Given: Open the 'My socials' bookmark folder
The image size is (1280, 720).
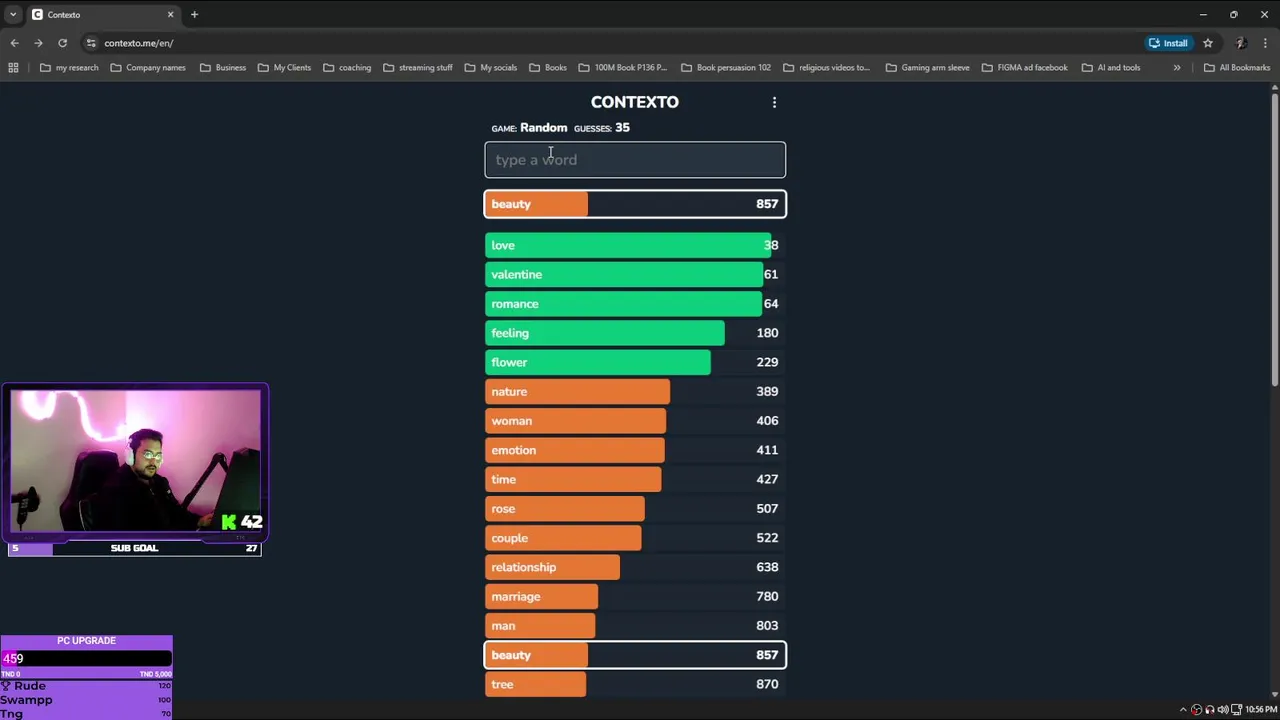Looking at the screenshot, I should [491, 68].
